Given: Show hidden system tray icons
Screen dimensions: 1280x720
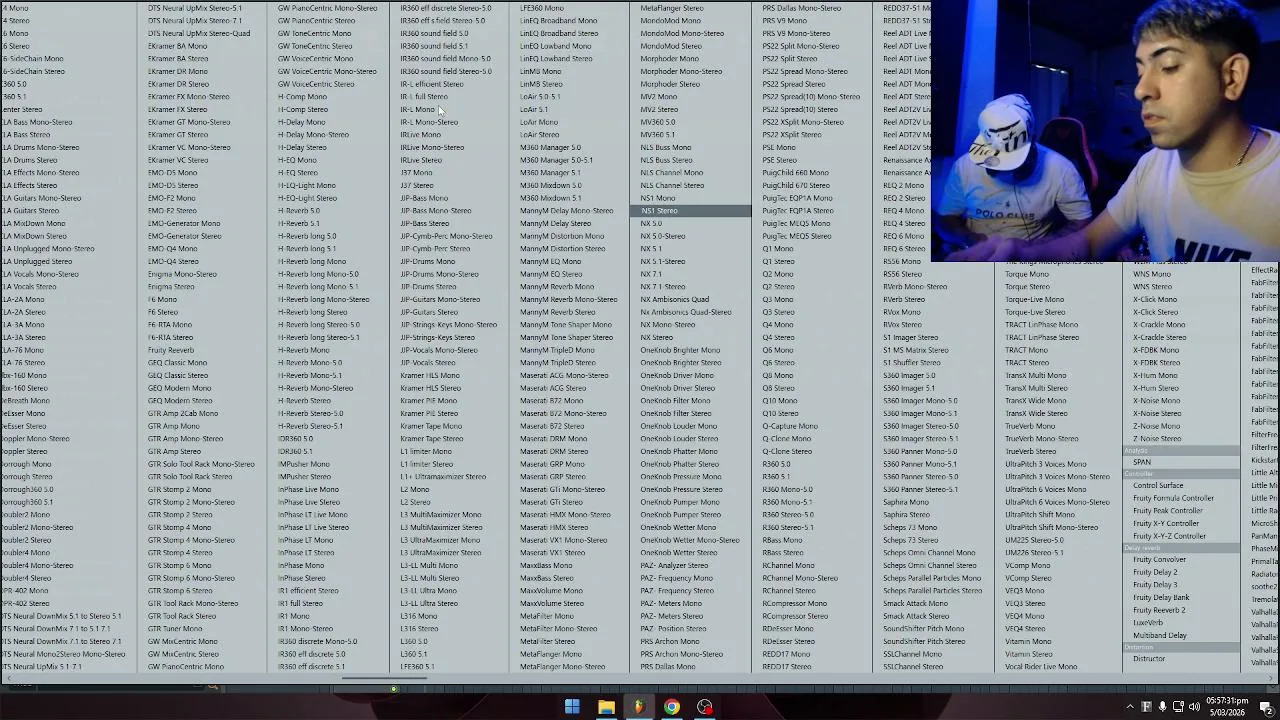Looking at the screenshot, I should (1130, 707).
